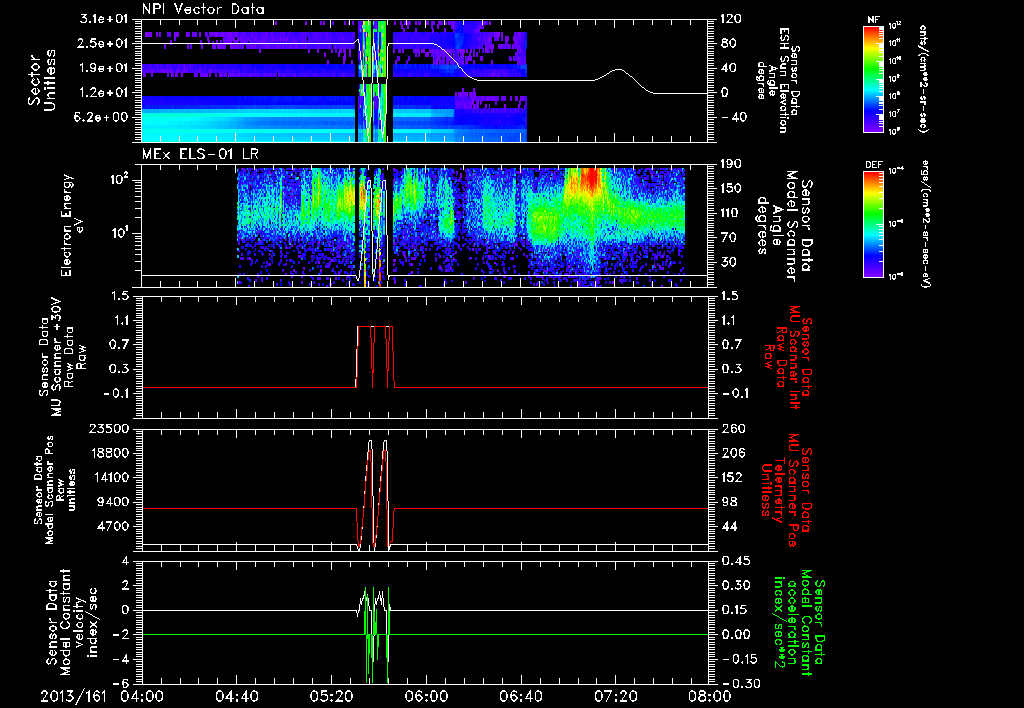Image resolution: width=1024 pixels, height=708 pixels.
Task: Select the 08:00 time axis end label
Action: (709, 695)
